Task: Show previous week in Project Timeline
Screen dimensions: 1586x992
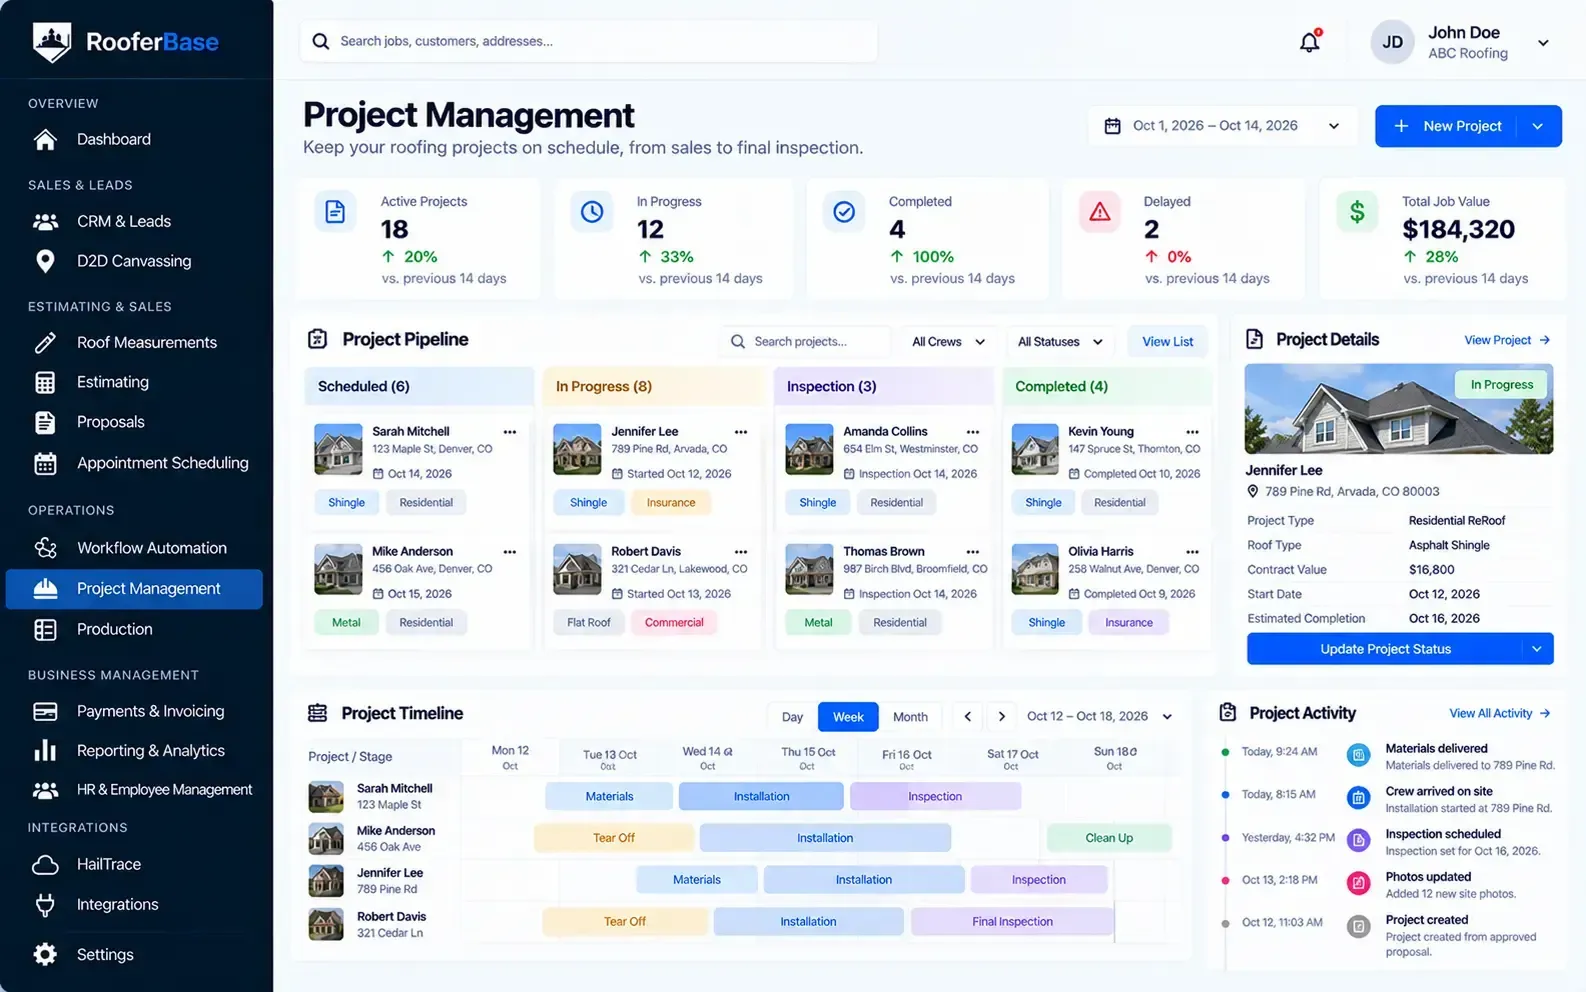Action: [967, 716]
